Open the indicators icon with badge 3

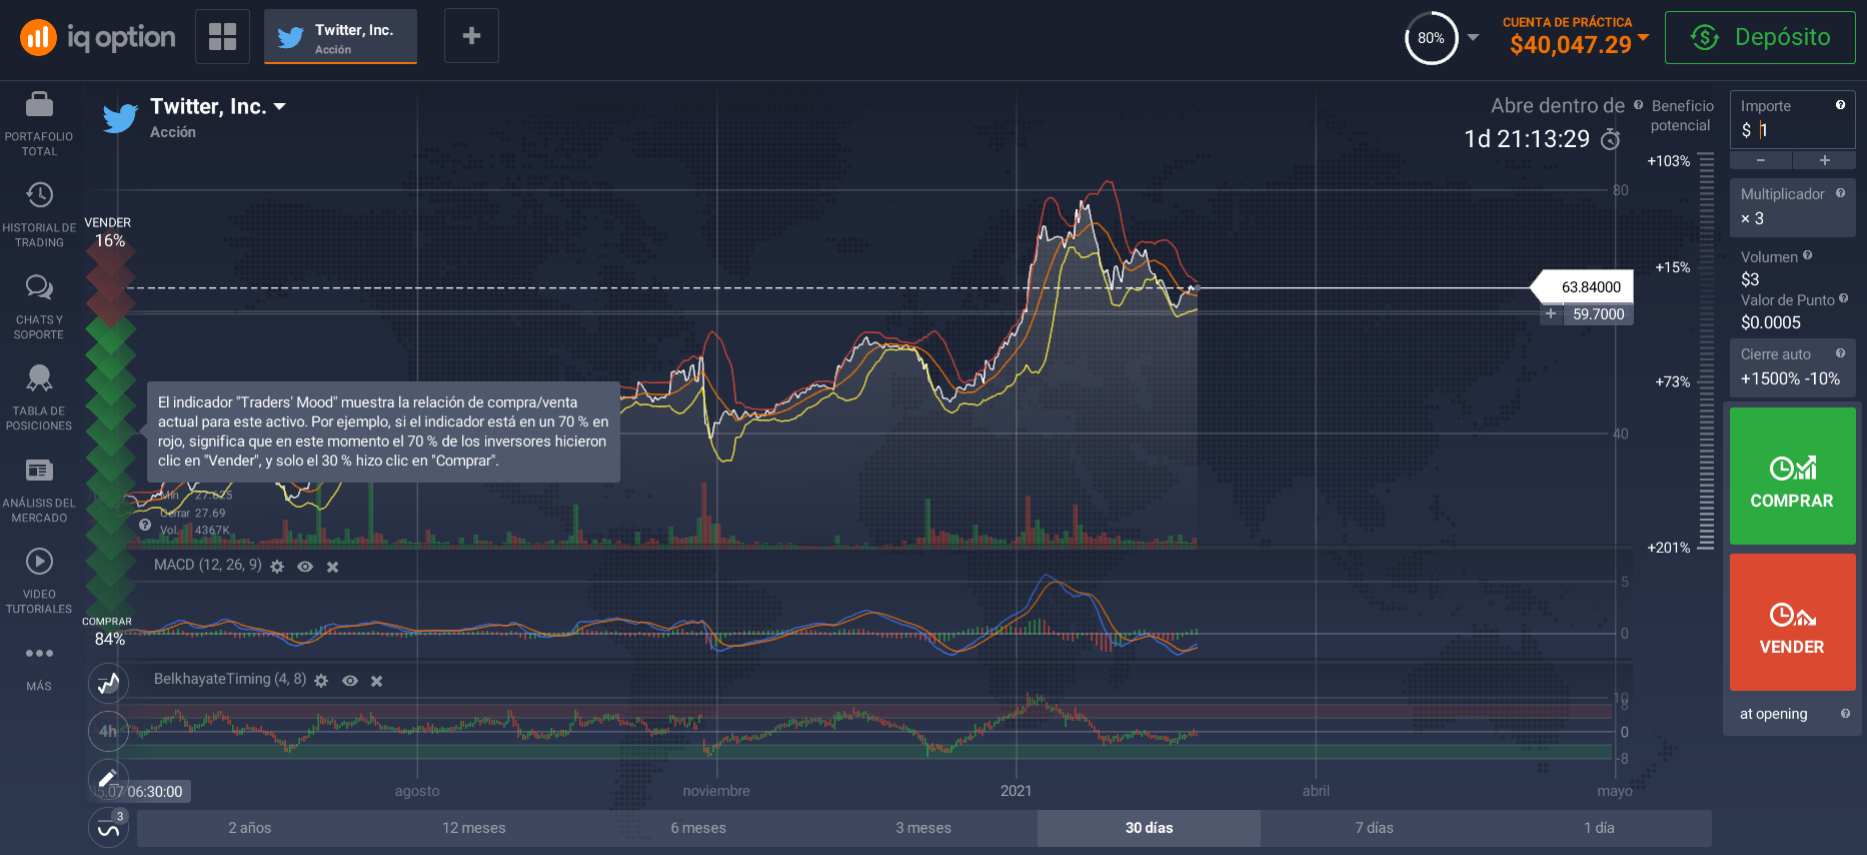coord(108,828)
